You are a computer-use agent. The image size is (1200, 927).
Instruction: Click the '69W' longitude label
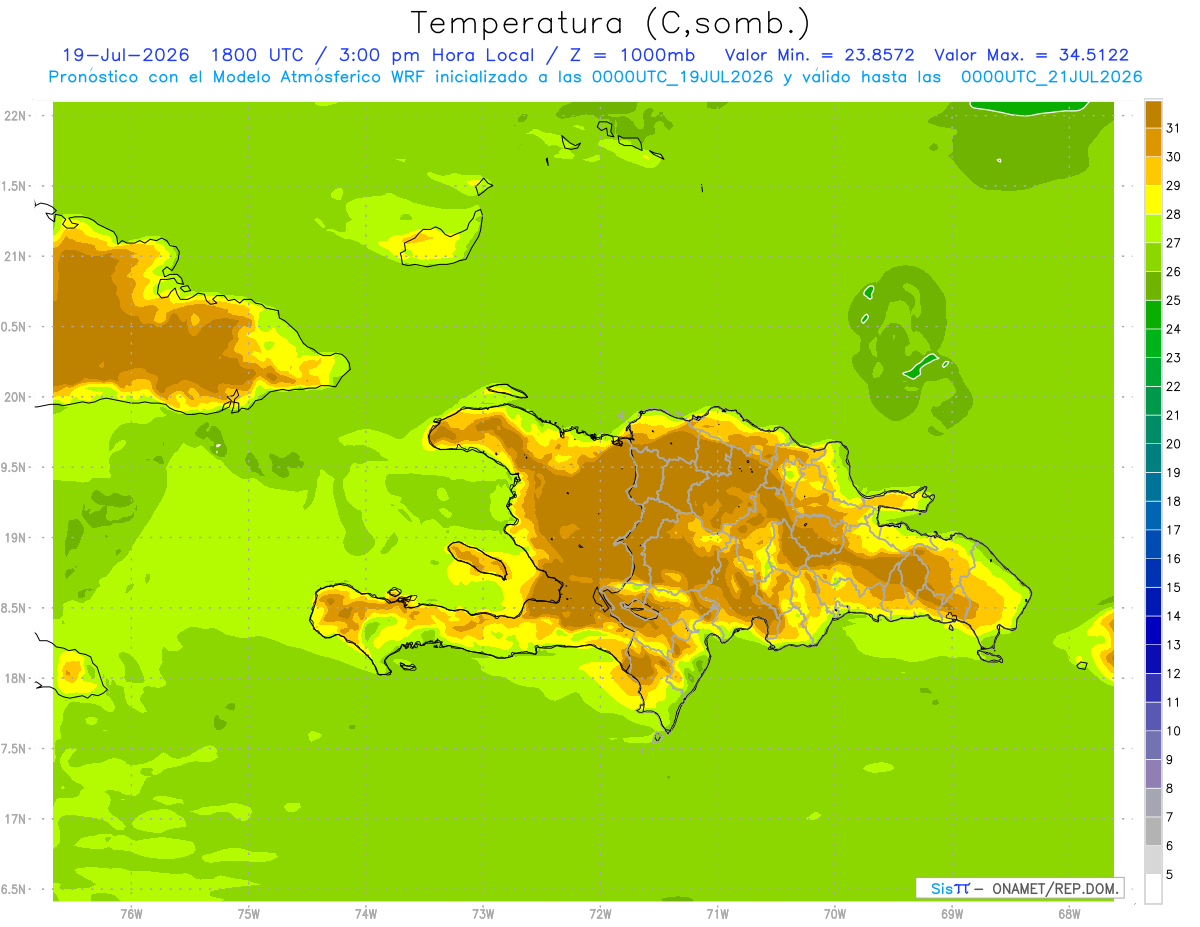pos(952,914)
